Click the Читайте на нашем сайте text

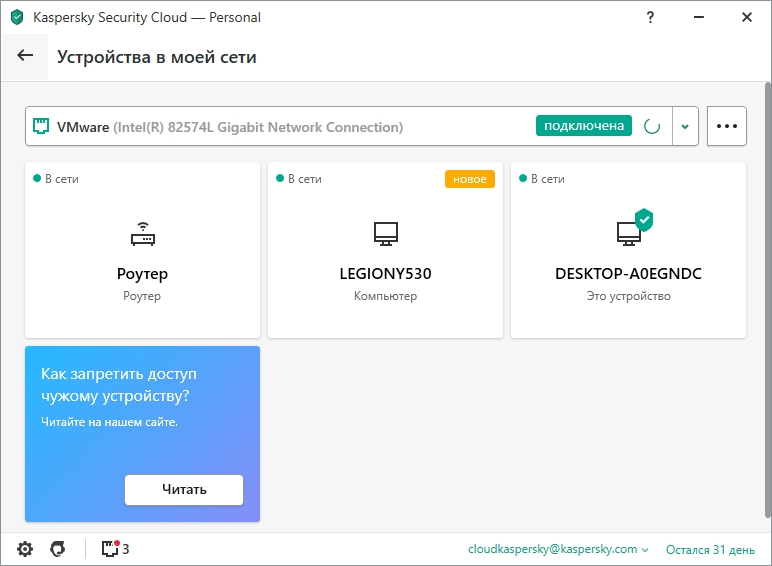[109, 422]
